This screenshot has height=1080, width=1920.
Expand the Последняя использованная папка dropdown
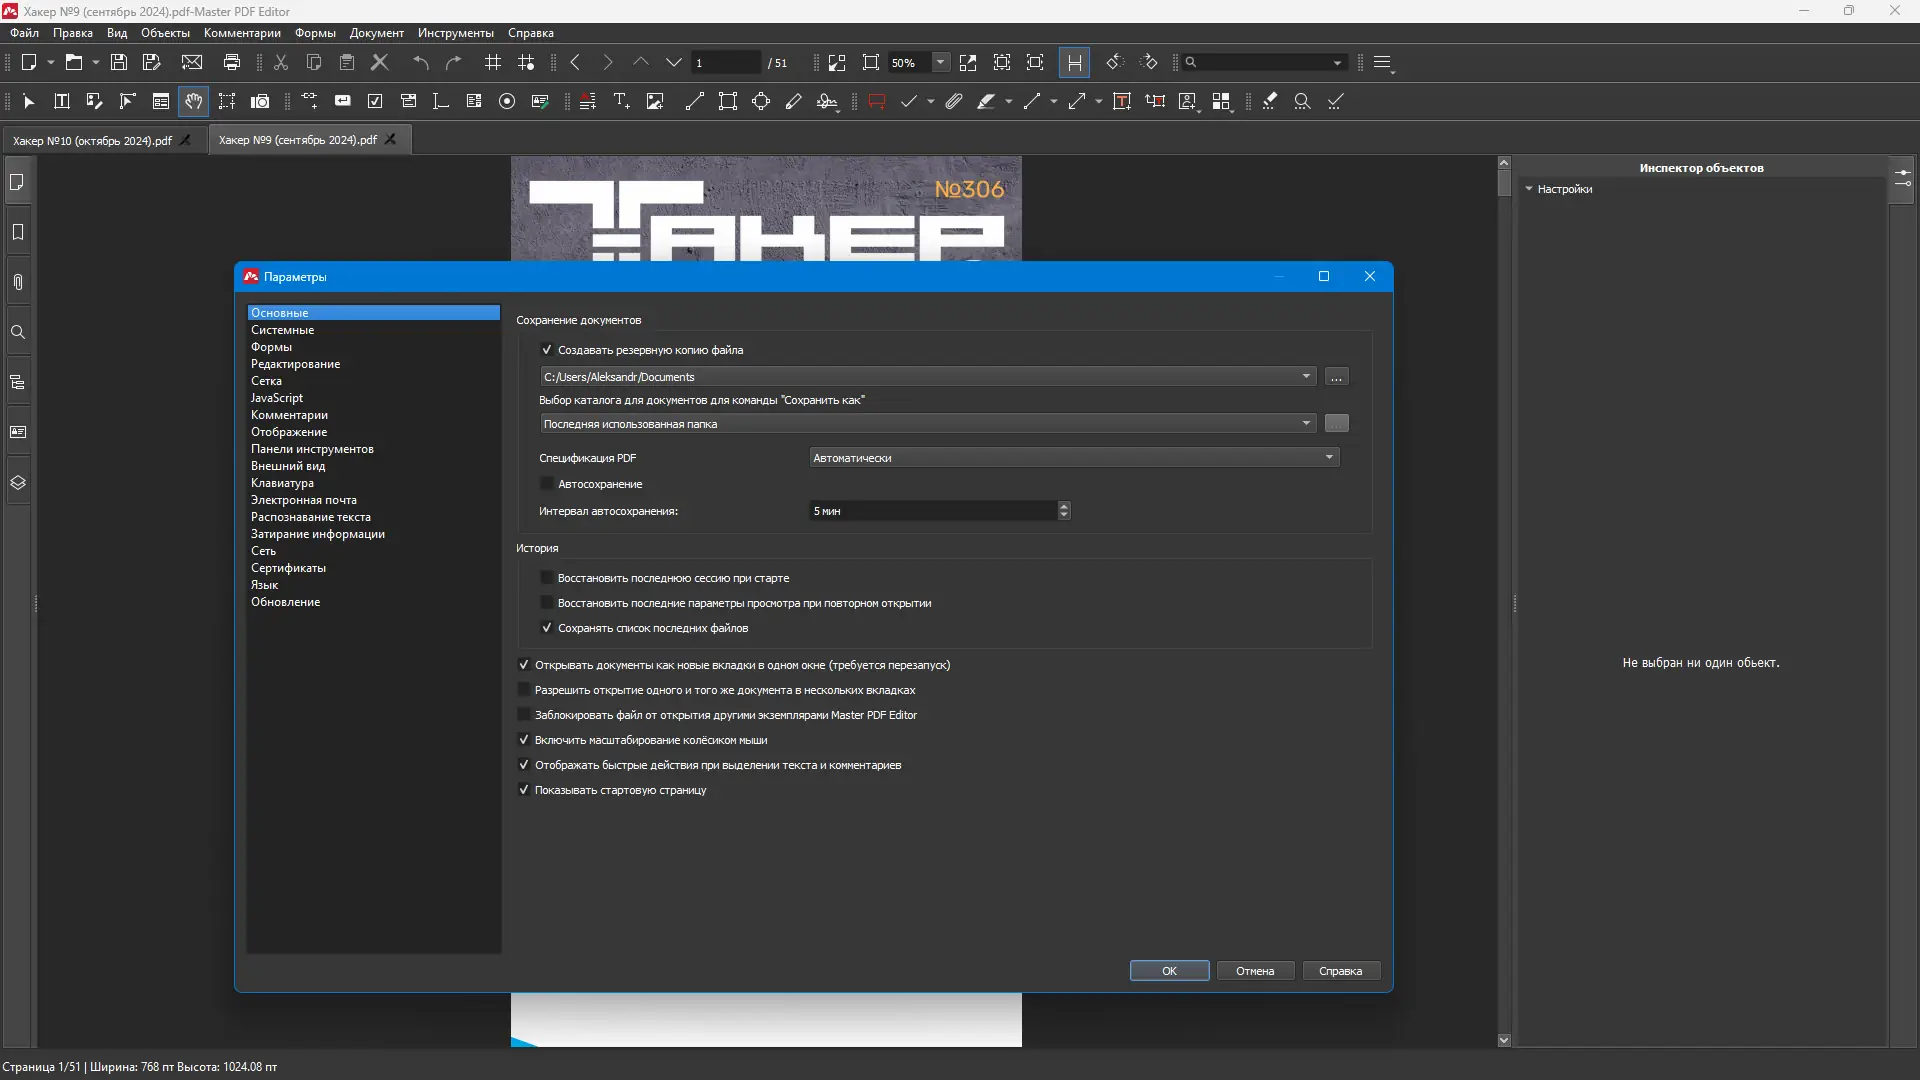click(927, 424)
